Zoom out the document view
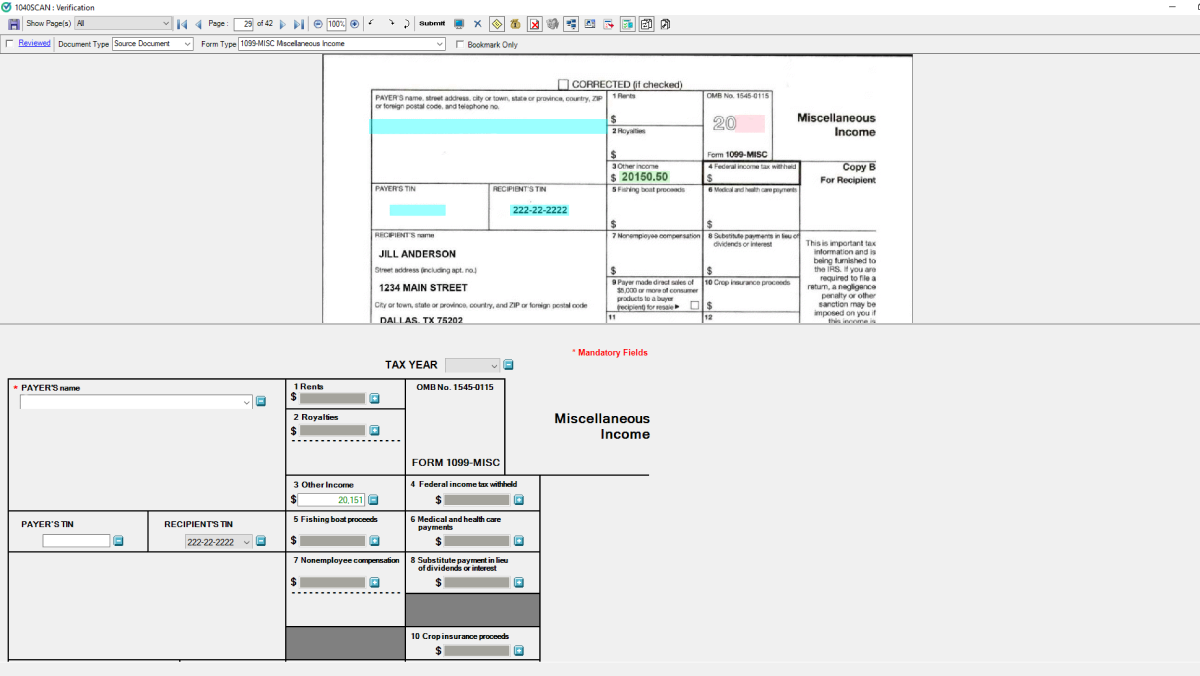Image resolution: width=1200 pixels, height=676 pixels. point(318,23)
